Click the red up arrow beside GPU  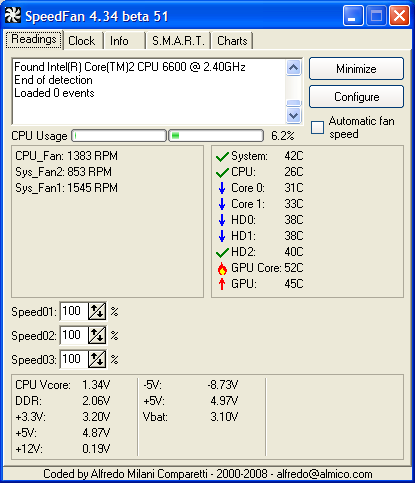pos(222,284)
